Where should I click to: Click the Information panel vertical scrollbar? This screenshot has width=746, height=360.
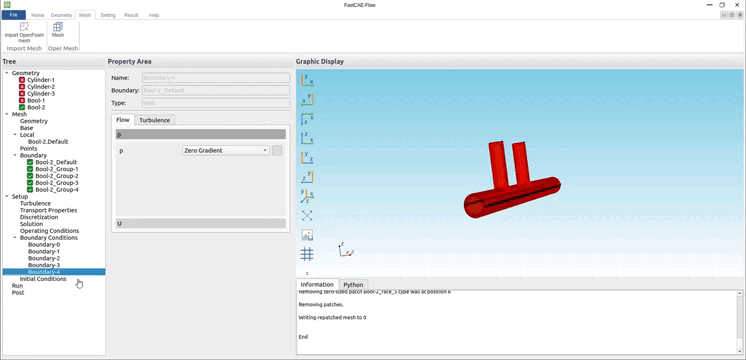(739, 322)
